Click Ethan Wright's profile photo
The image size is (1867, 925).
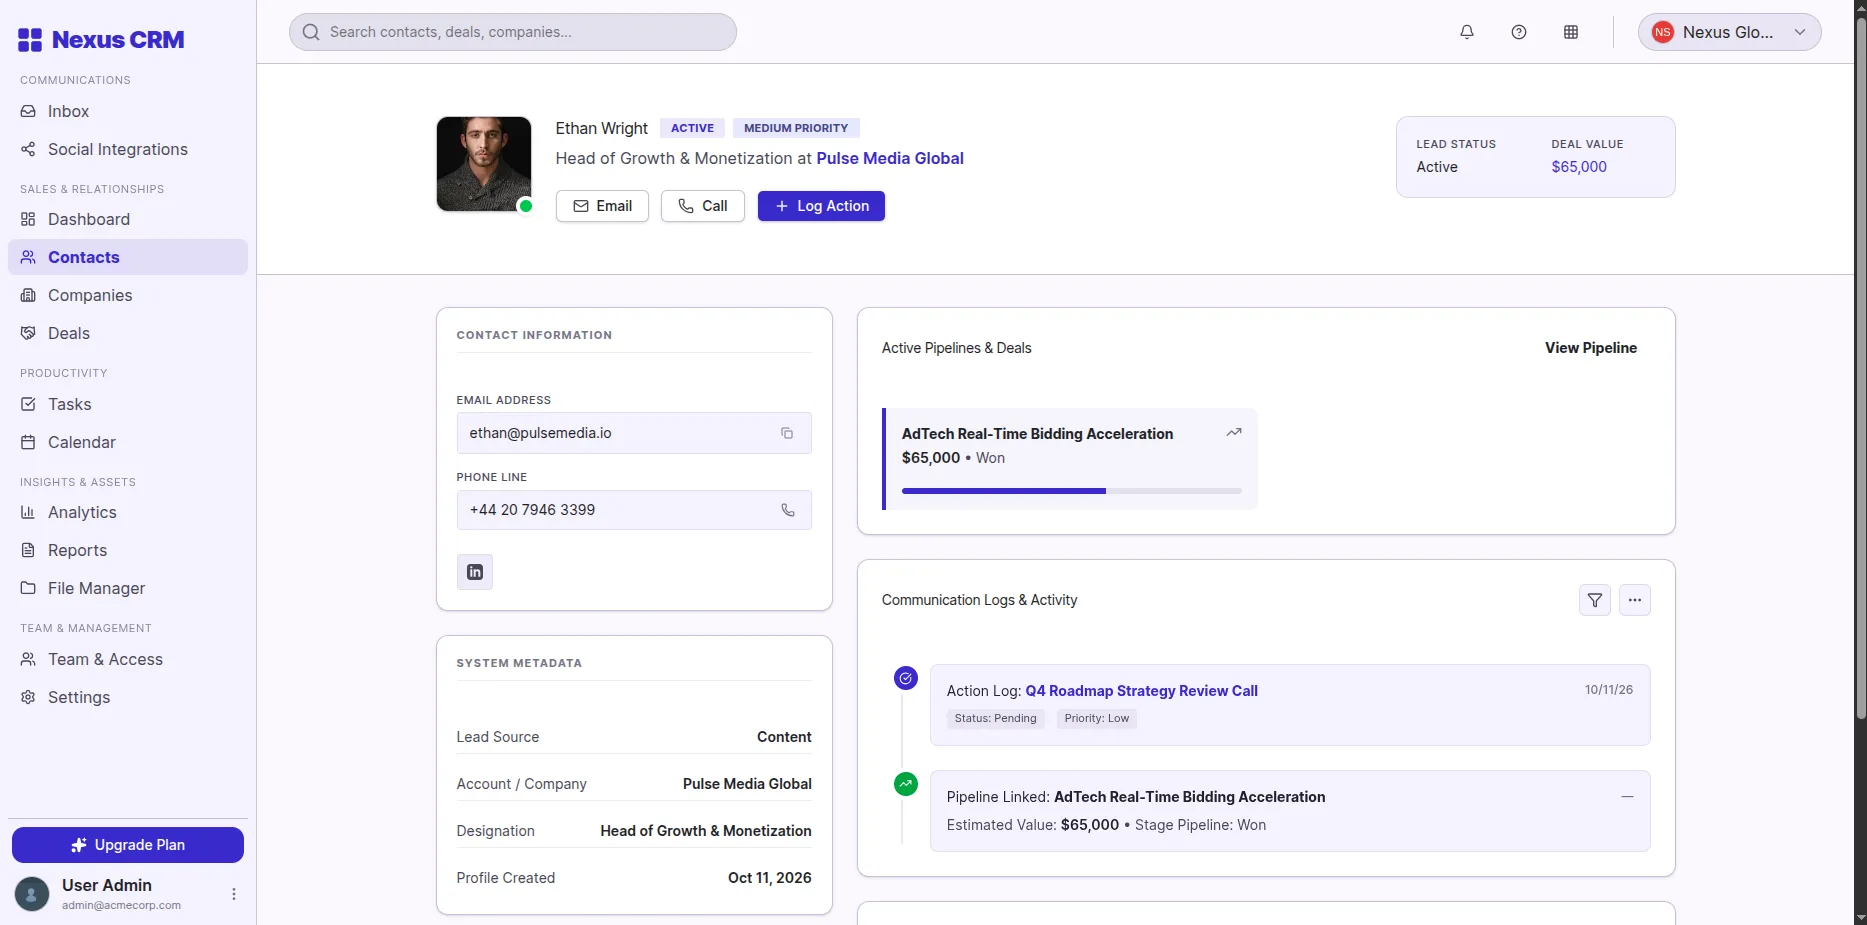pyautogui.click(x=484, y=164)
